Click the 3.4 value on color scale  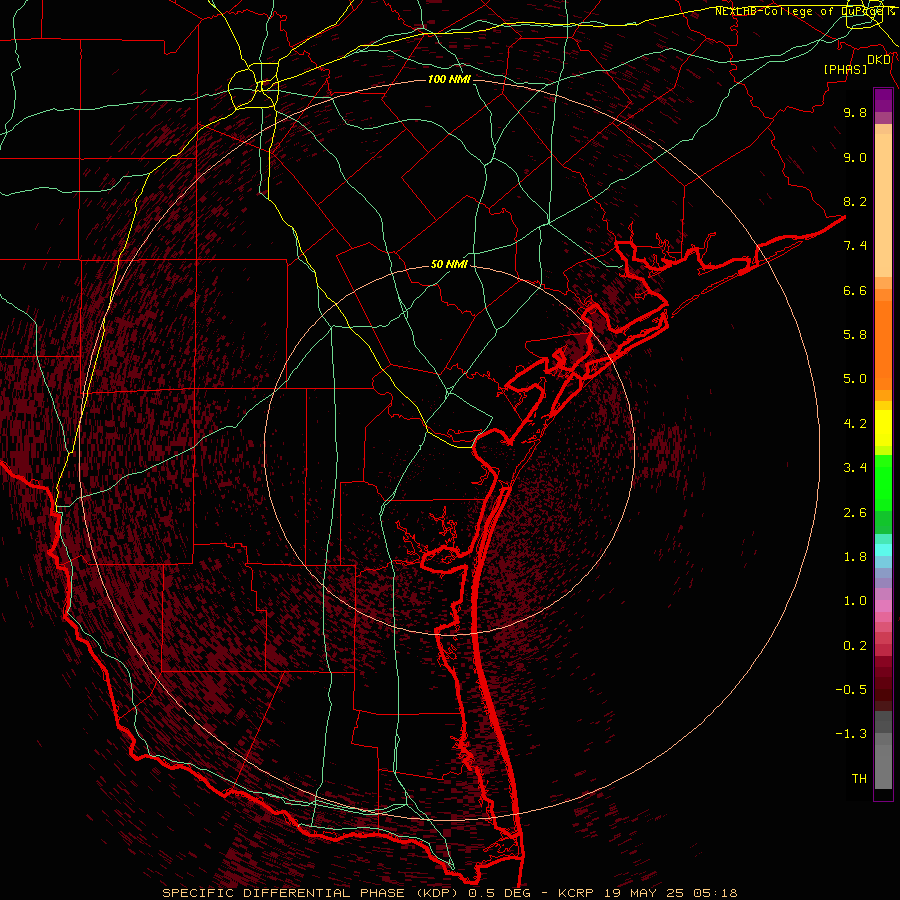[855, 468]
